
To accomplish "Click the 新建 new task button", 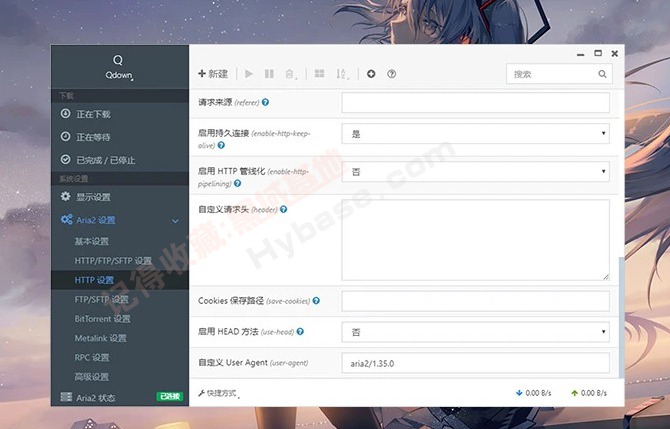I will 213,74.
